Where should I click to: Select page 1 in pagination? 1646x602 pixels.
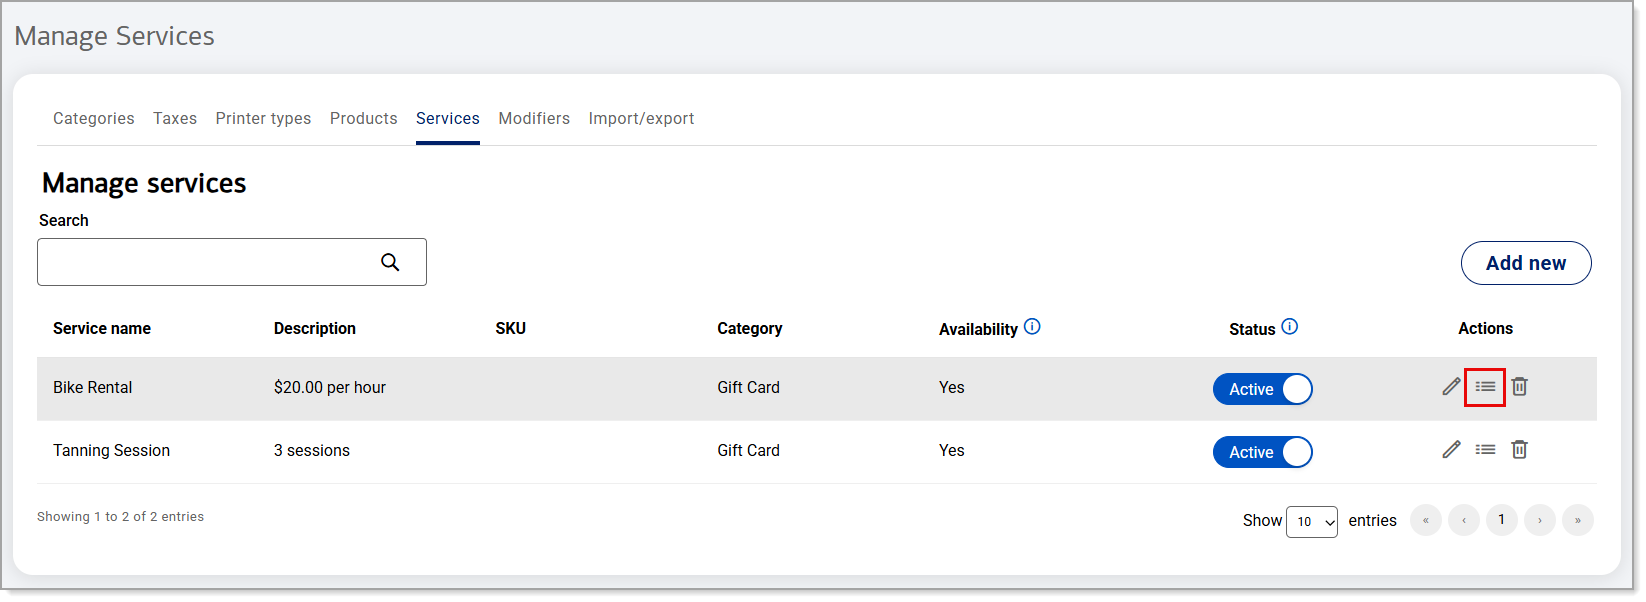(x=1502, y=520)
